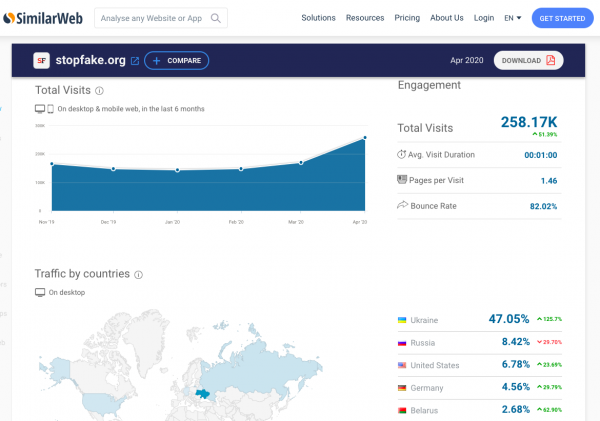Select the Apr '20 chart data point
Screen dimensions: 600x421
click(365, 137)
